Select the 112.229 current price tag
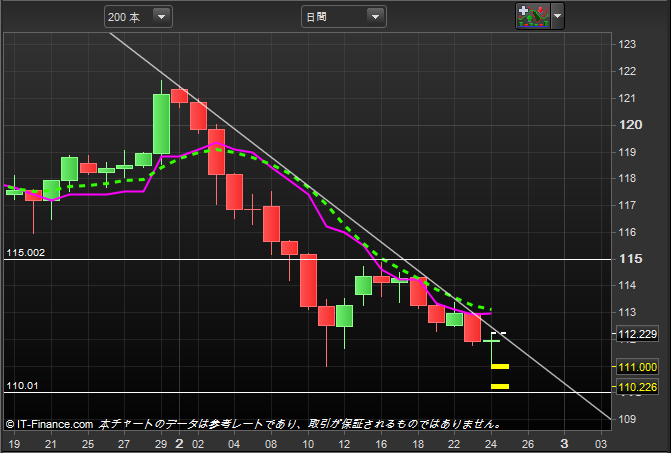 coord(637,334)
